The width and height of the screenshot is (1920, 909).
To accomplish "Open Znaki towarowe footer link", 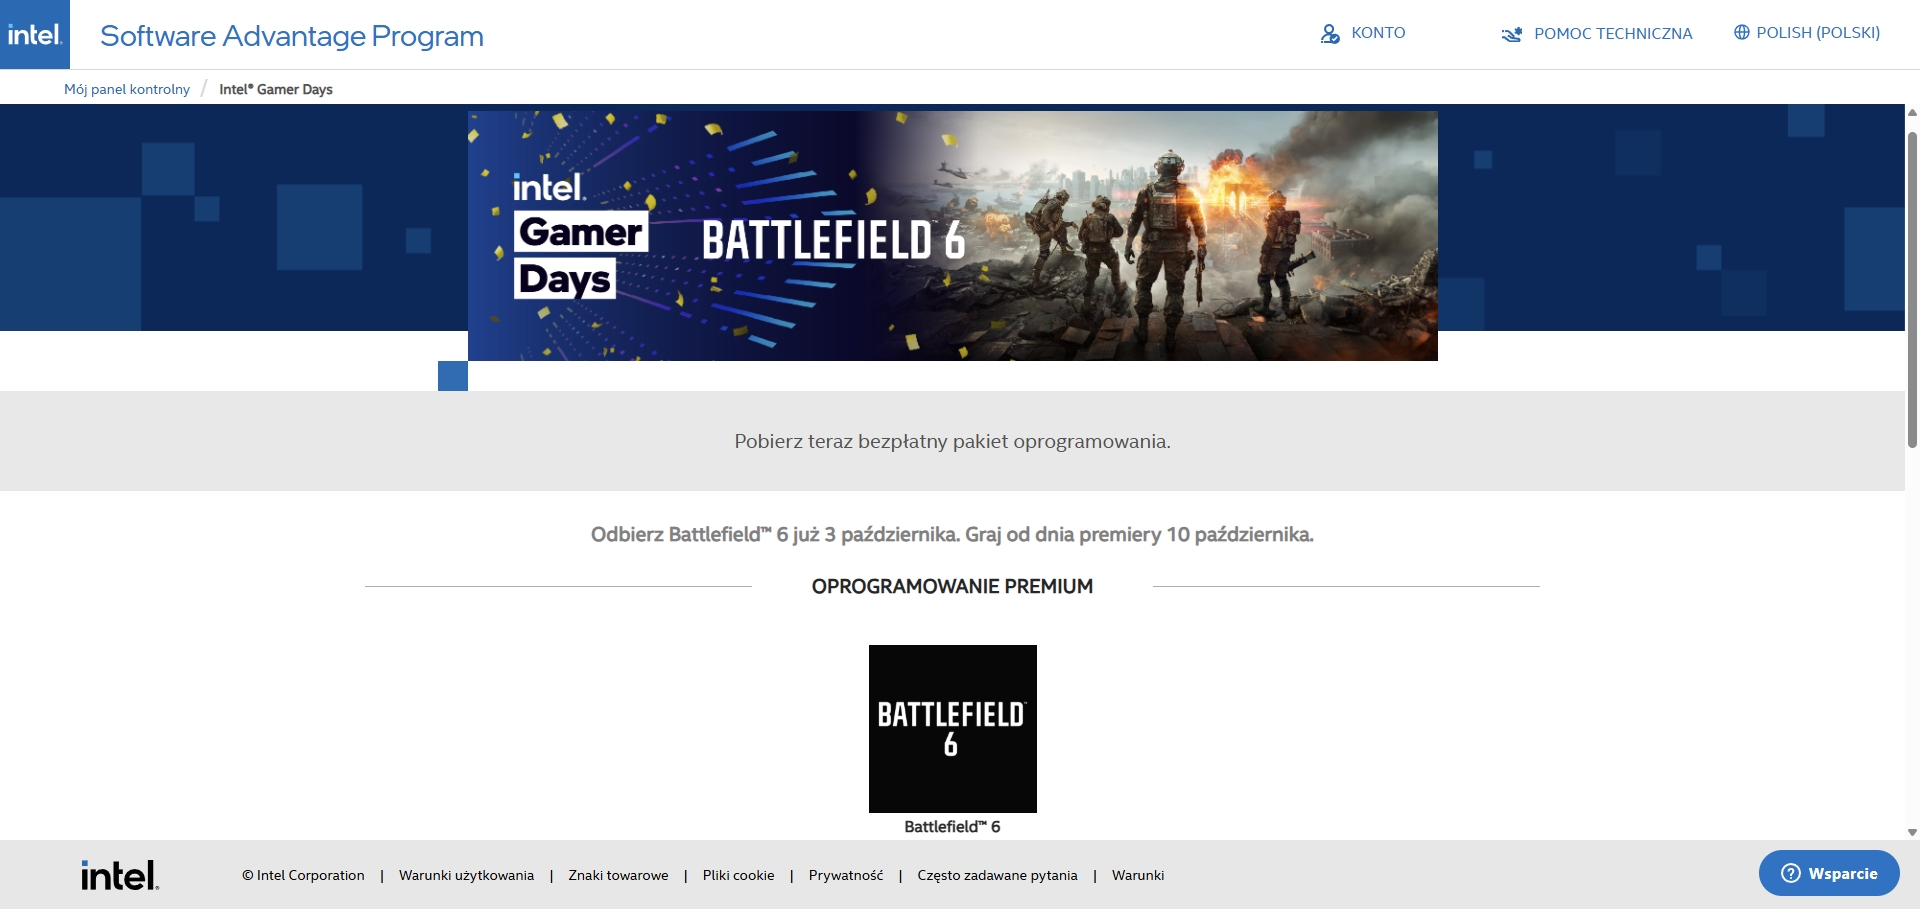I will [x=618, y=876].
